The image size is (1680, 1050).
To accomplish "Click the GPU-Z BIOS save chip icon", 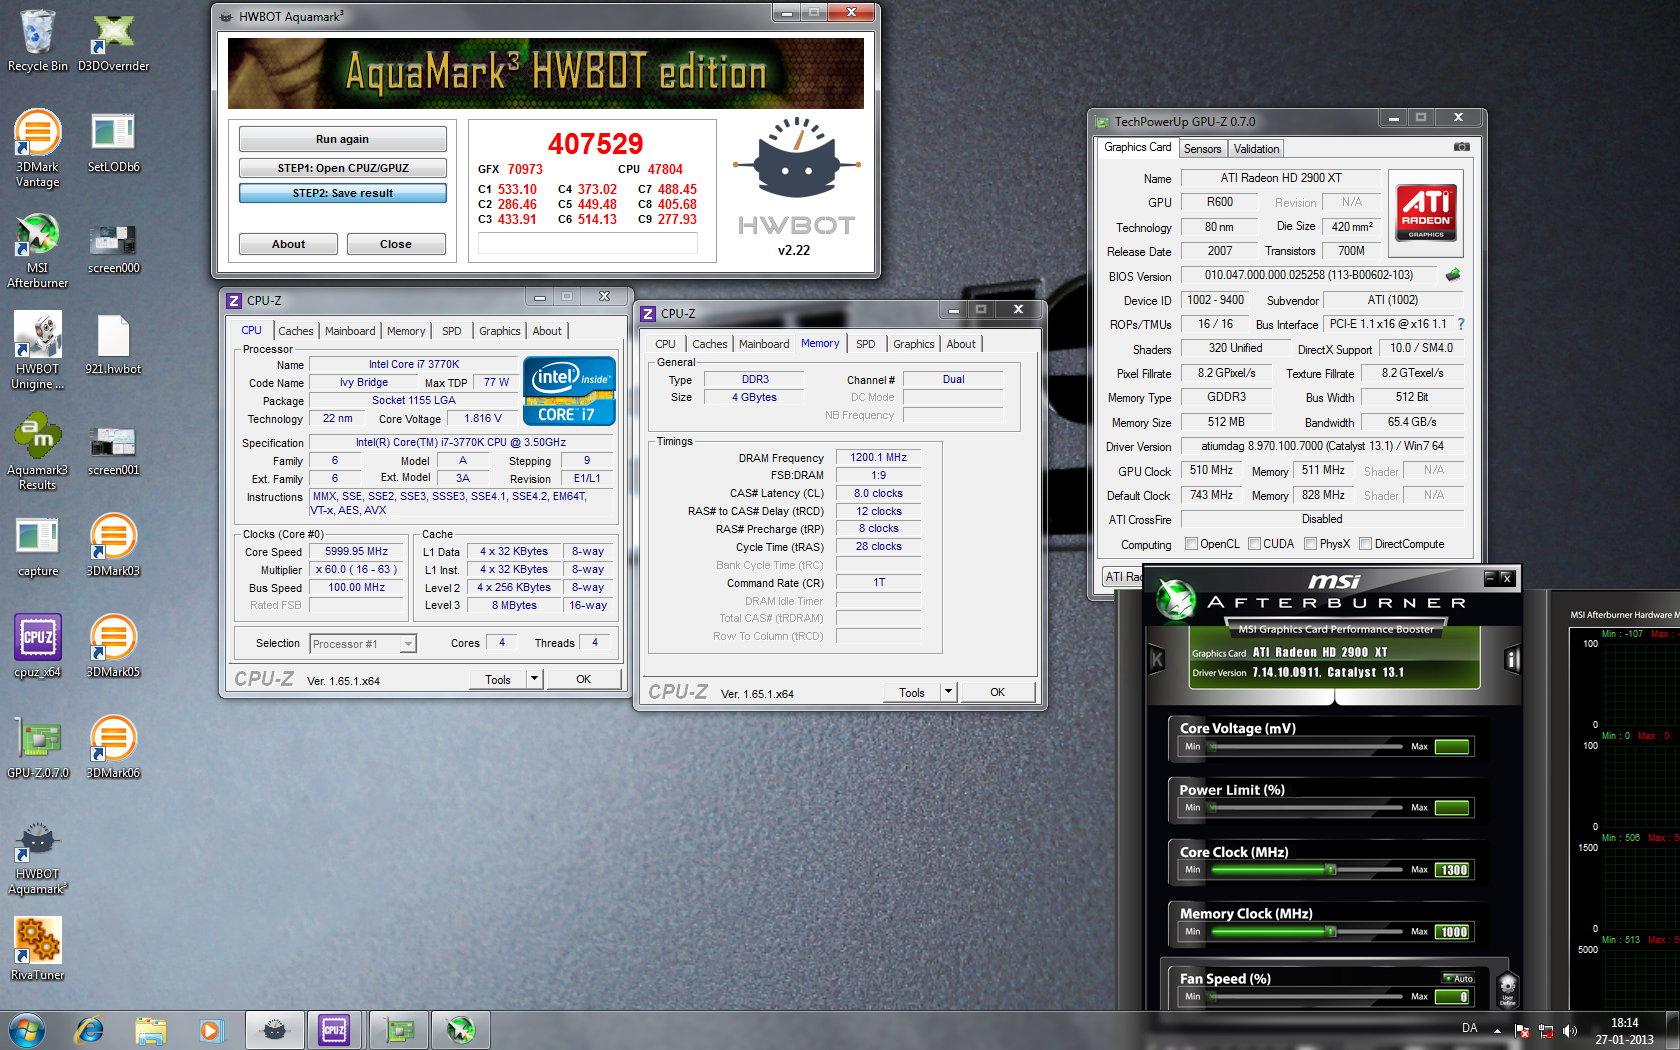I will [1453, 274].
